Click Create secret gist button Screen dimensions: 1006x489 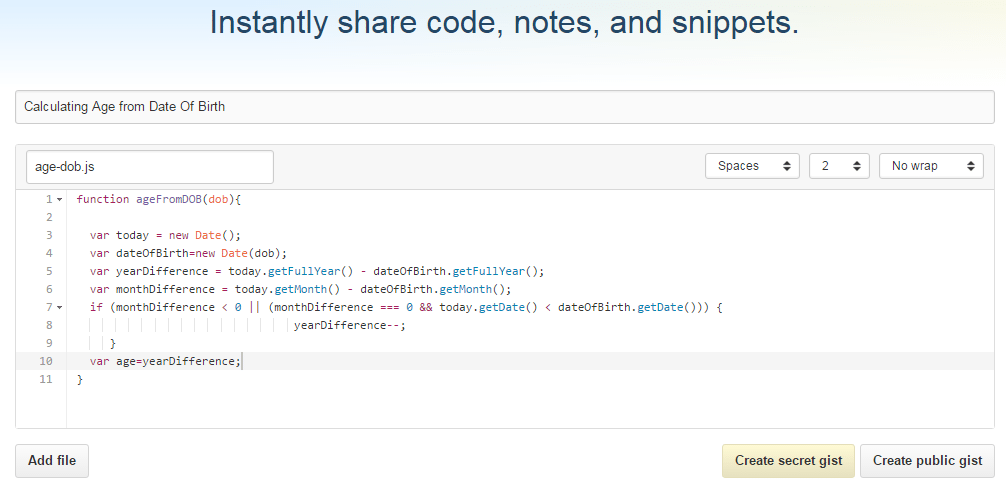788,461
